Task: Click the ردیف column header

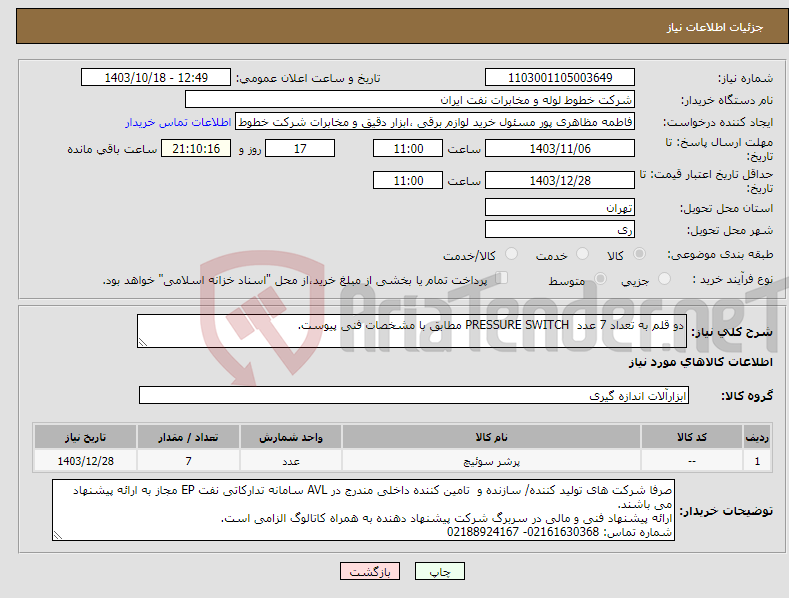Action: pyautogui.click(x=757, y=437)
